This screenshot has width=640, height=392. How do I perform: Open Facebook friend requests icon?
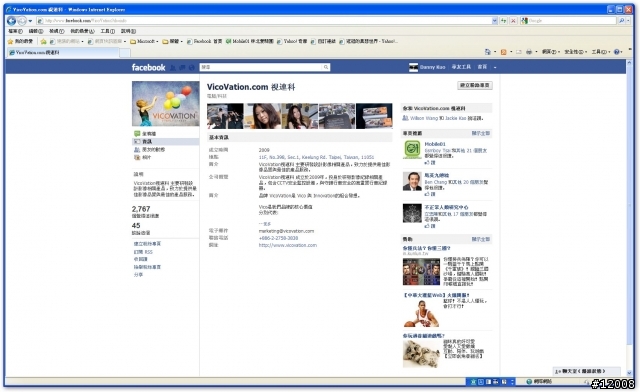click(x=173, y=67)
